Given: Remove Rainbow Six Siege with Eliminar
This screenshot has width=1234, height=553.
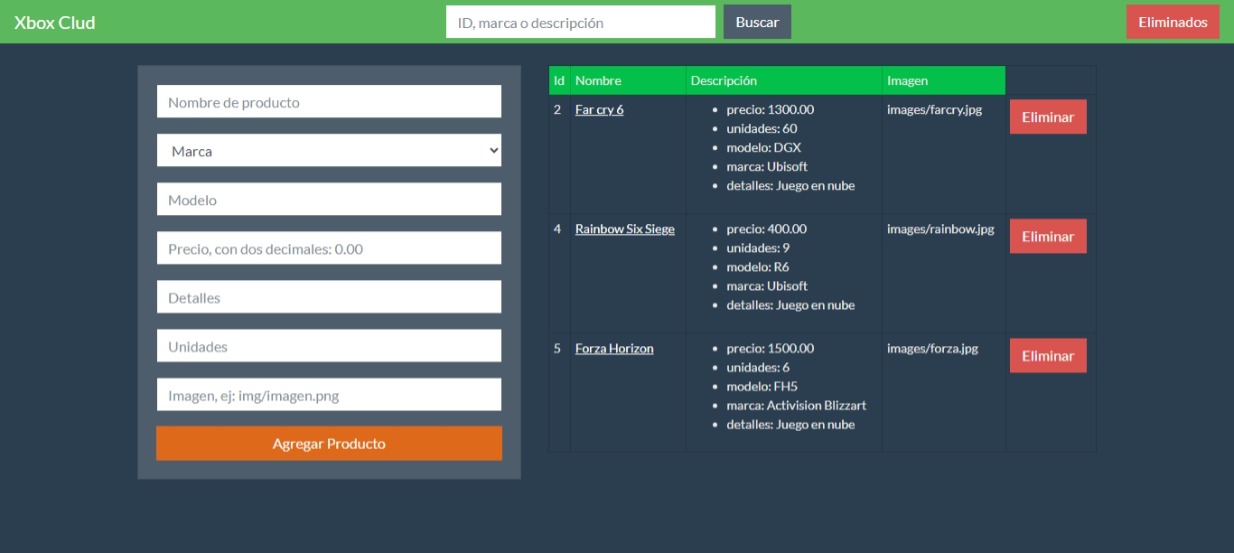Looking at the screenshot, I should [x=1047, y=237].
